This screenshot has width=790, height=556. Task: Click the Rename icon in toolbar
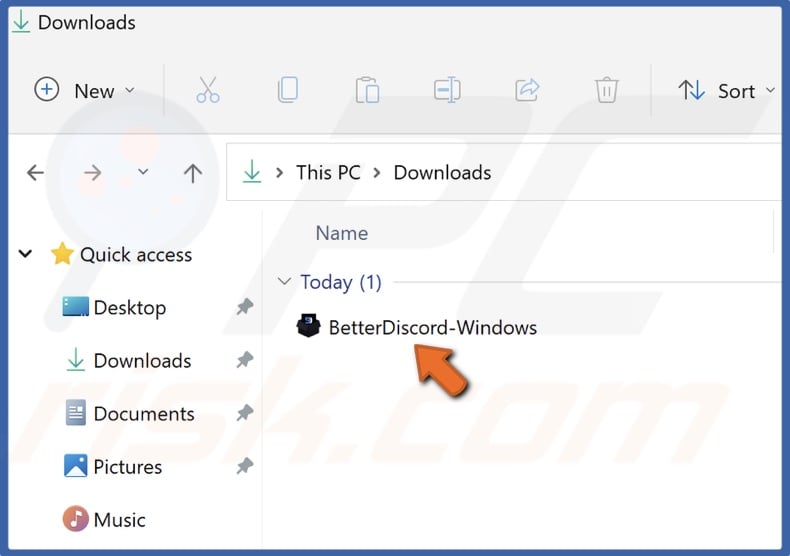(447, 90)
